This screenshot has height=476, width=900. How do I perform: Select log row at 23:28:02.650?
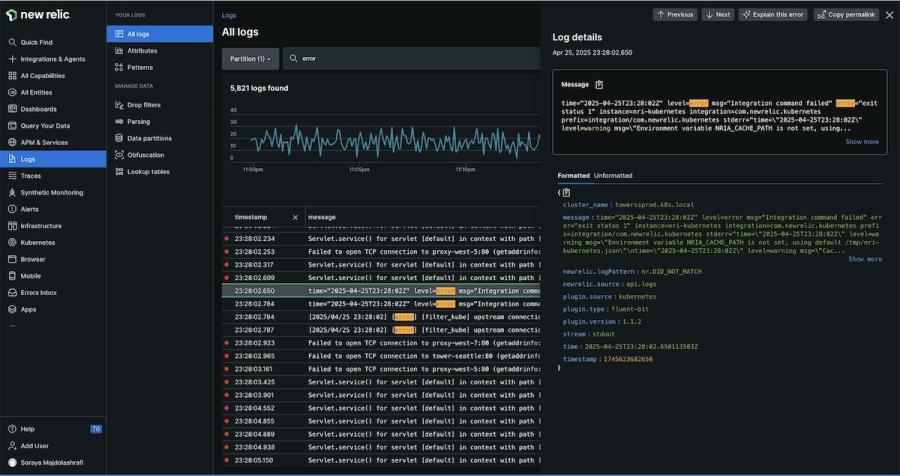coord(381,291)
